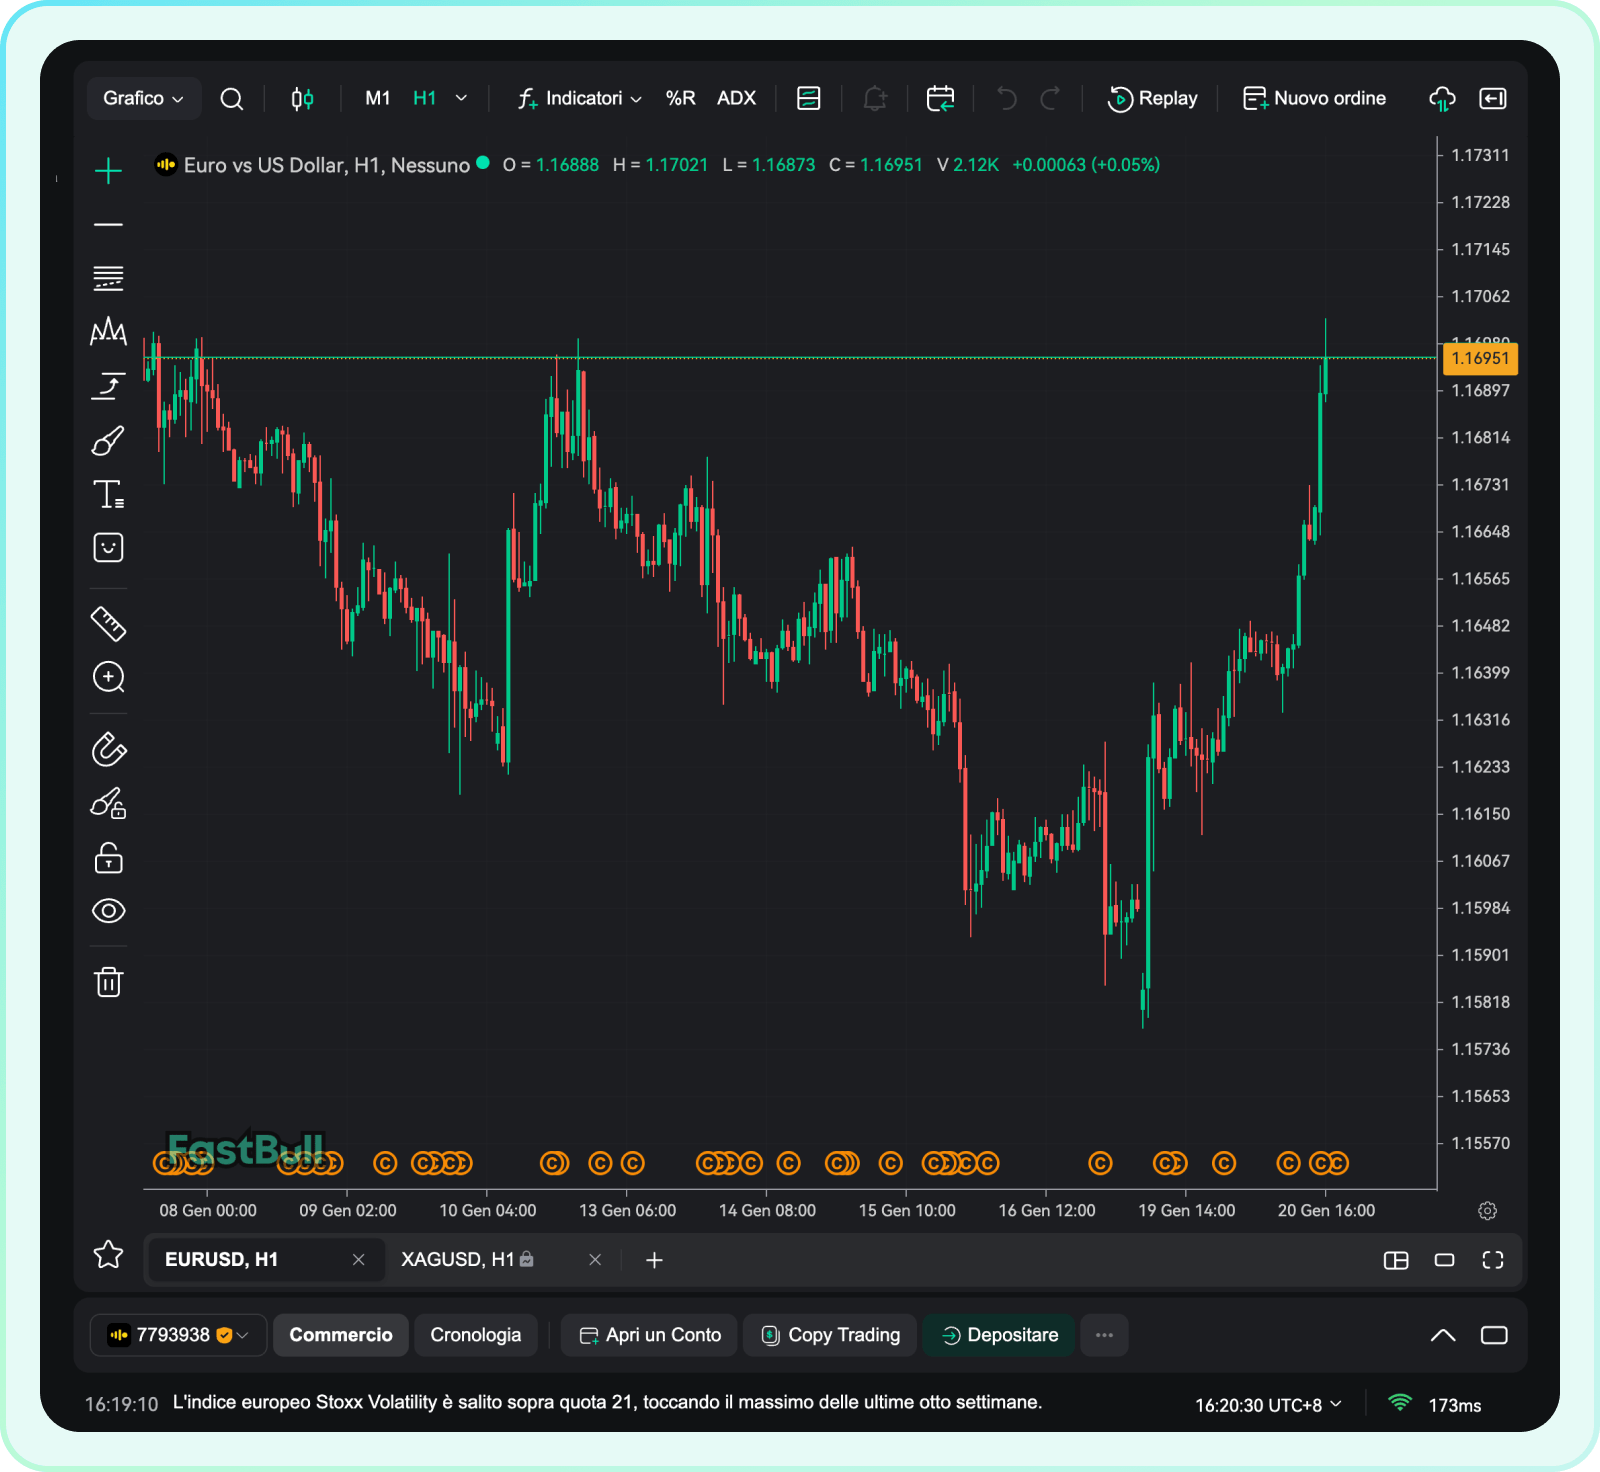This screenshot has width=1600, height=1472.
Task: Select the brush drawing tool
Action: (x=108, y=441)
